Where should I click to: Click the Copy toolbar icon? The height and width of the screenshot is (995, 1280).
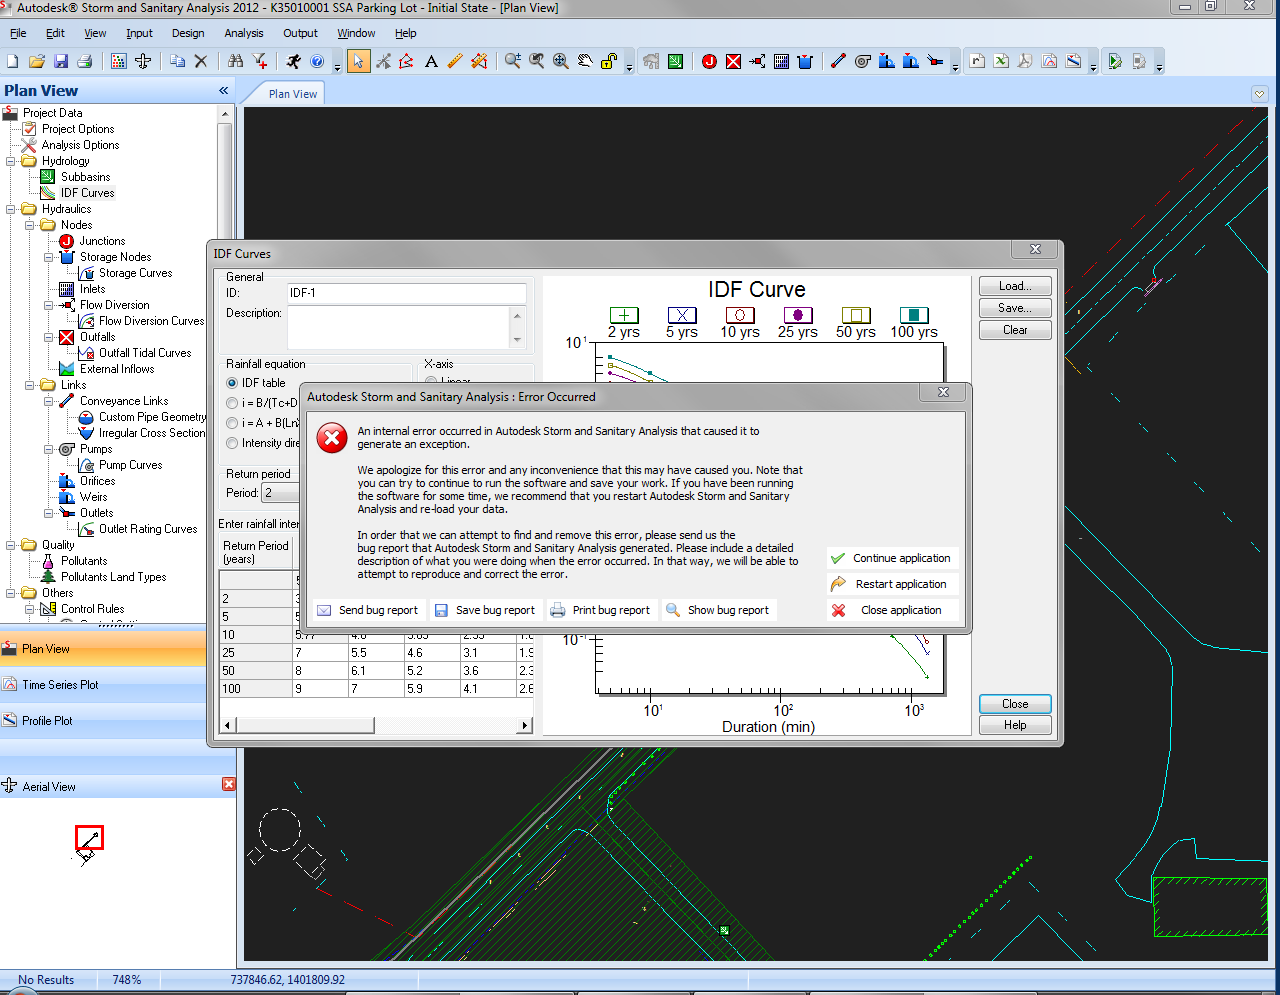[177, 61]
